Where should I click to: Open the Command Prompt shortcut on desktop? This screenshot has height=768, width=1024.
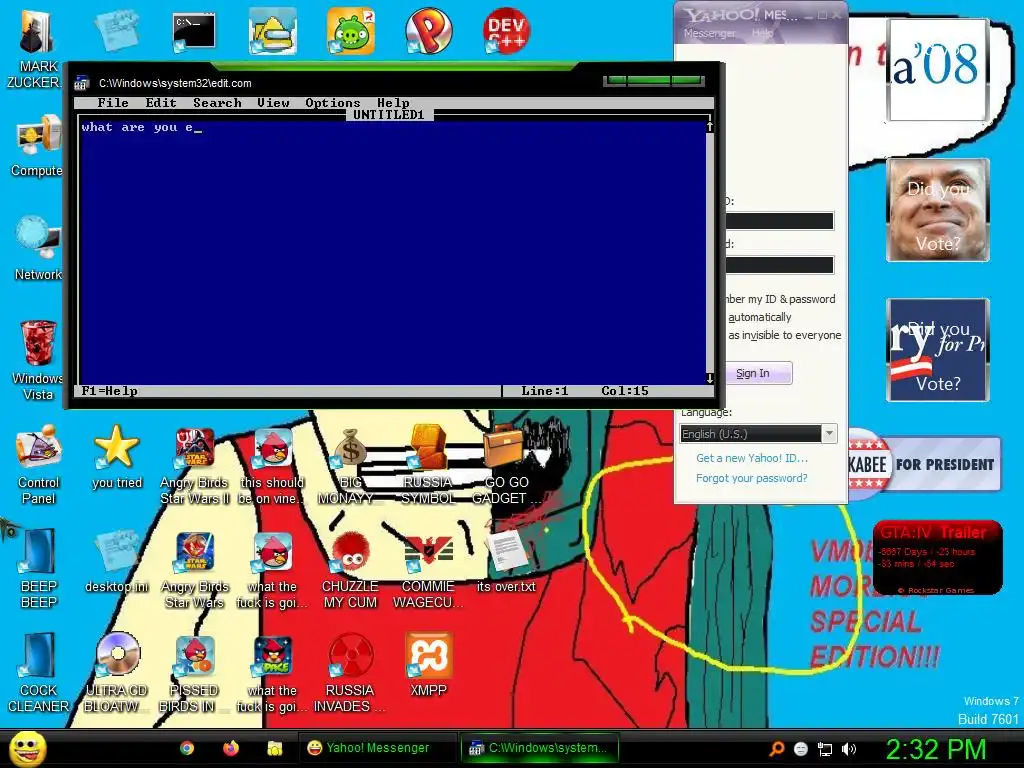click(194, 32)
